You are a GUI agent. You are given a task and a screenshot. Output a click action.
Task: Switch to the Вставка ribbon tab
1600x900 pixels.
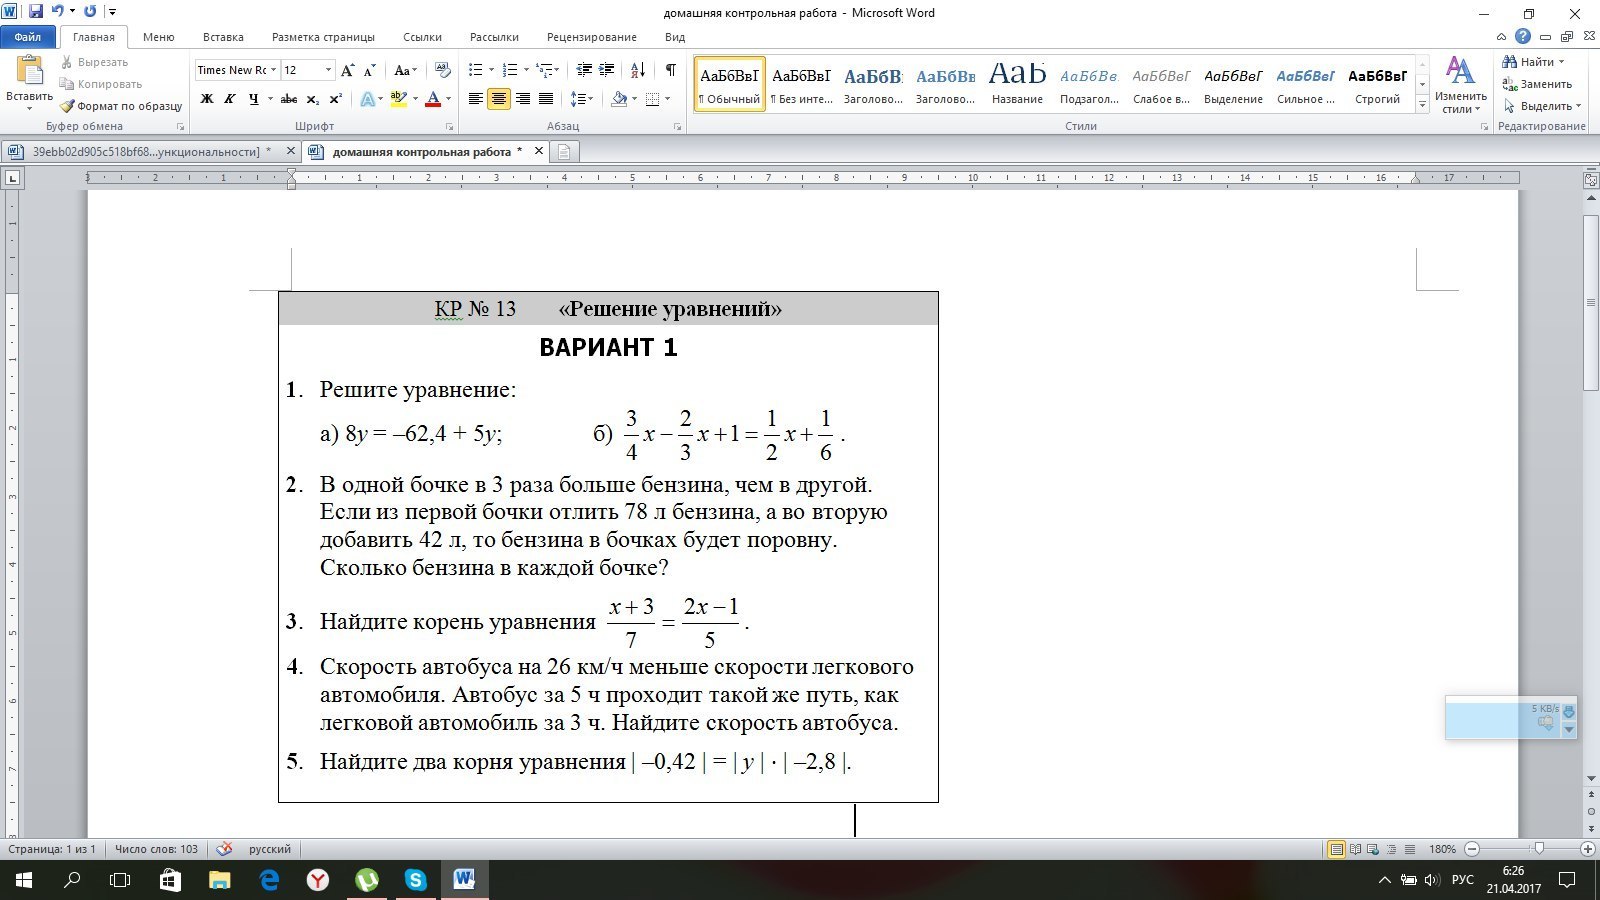click(223, 37)
